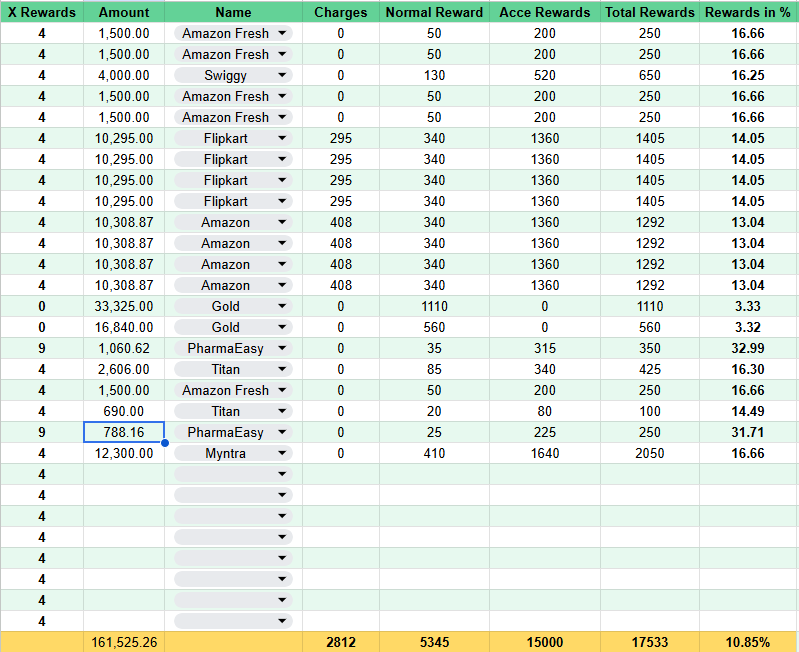Select the Charges column header
799x652 pixels.
340,12
